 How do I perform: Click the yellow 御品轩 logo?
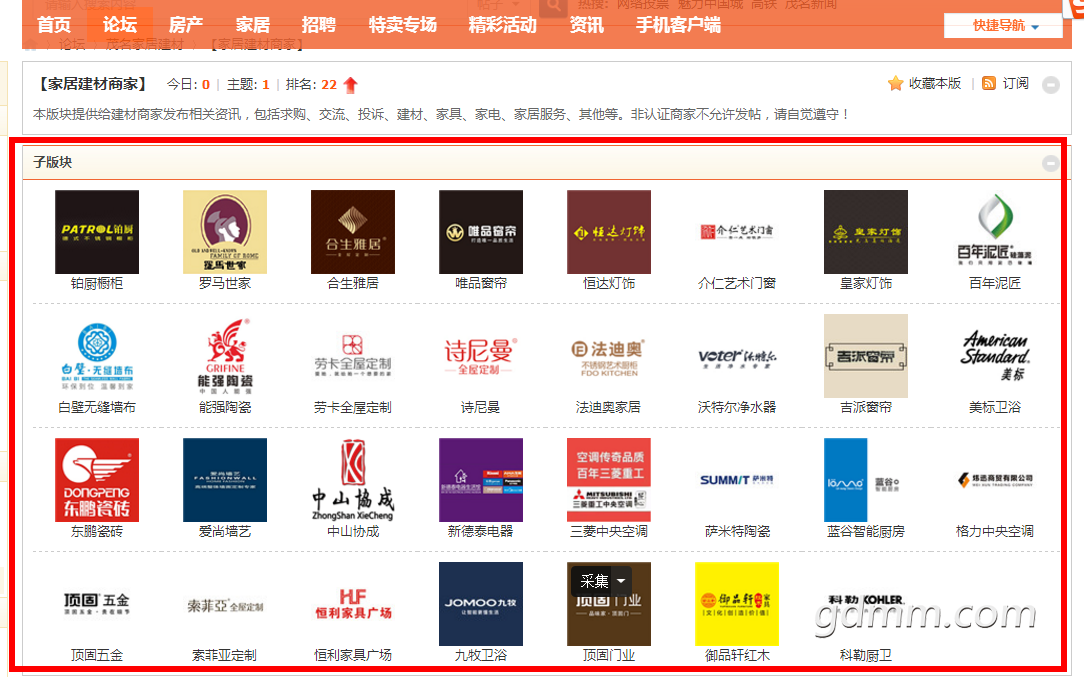[x=737, y=604]
